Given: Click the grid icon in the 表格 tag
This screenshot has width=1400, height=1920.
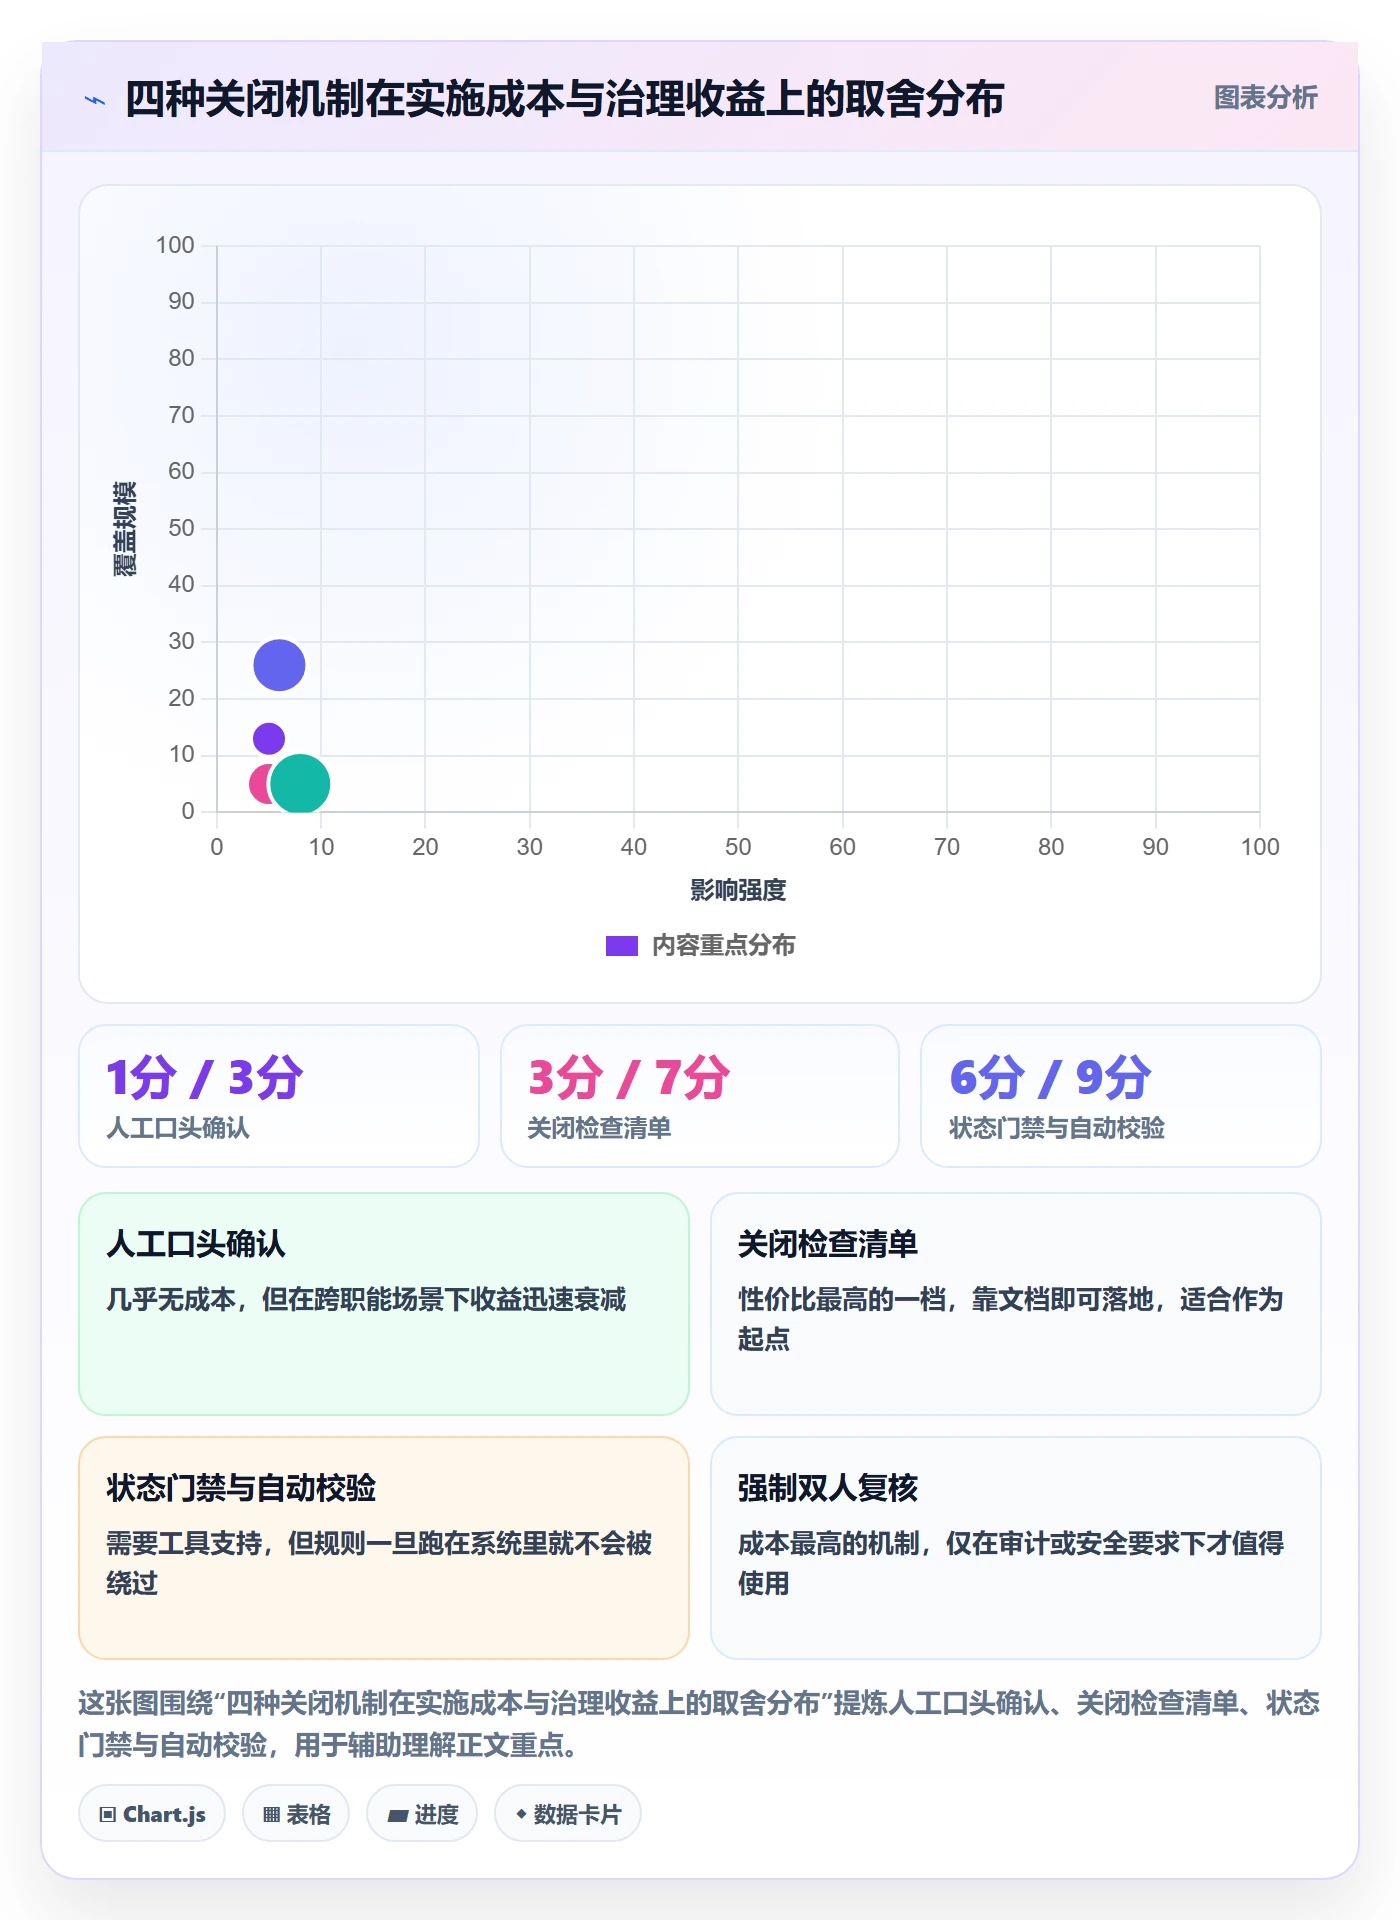Looking at the screenshot, I should pos(271,1815).
